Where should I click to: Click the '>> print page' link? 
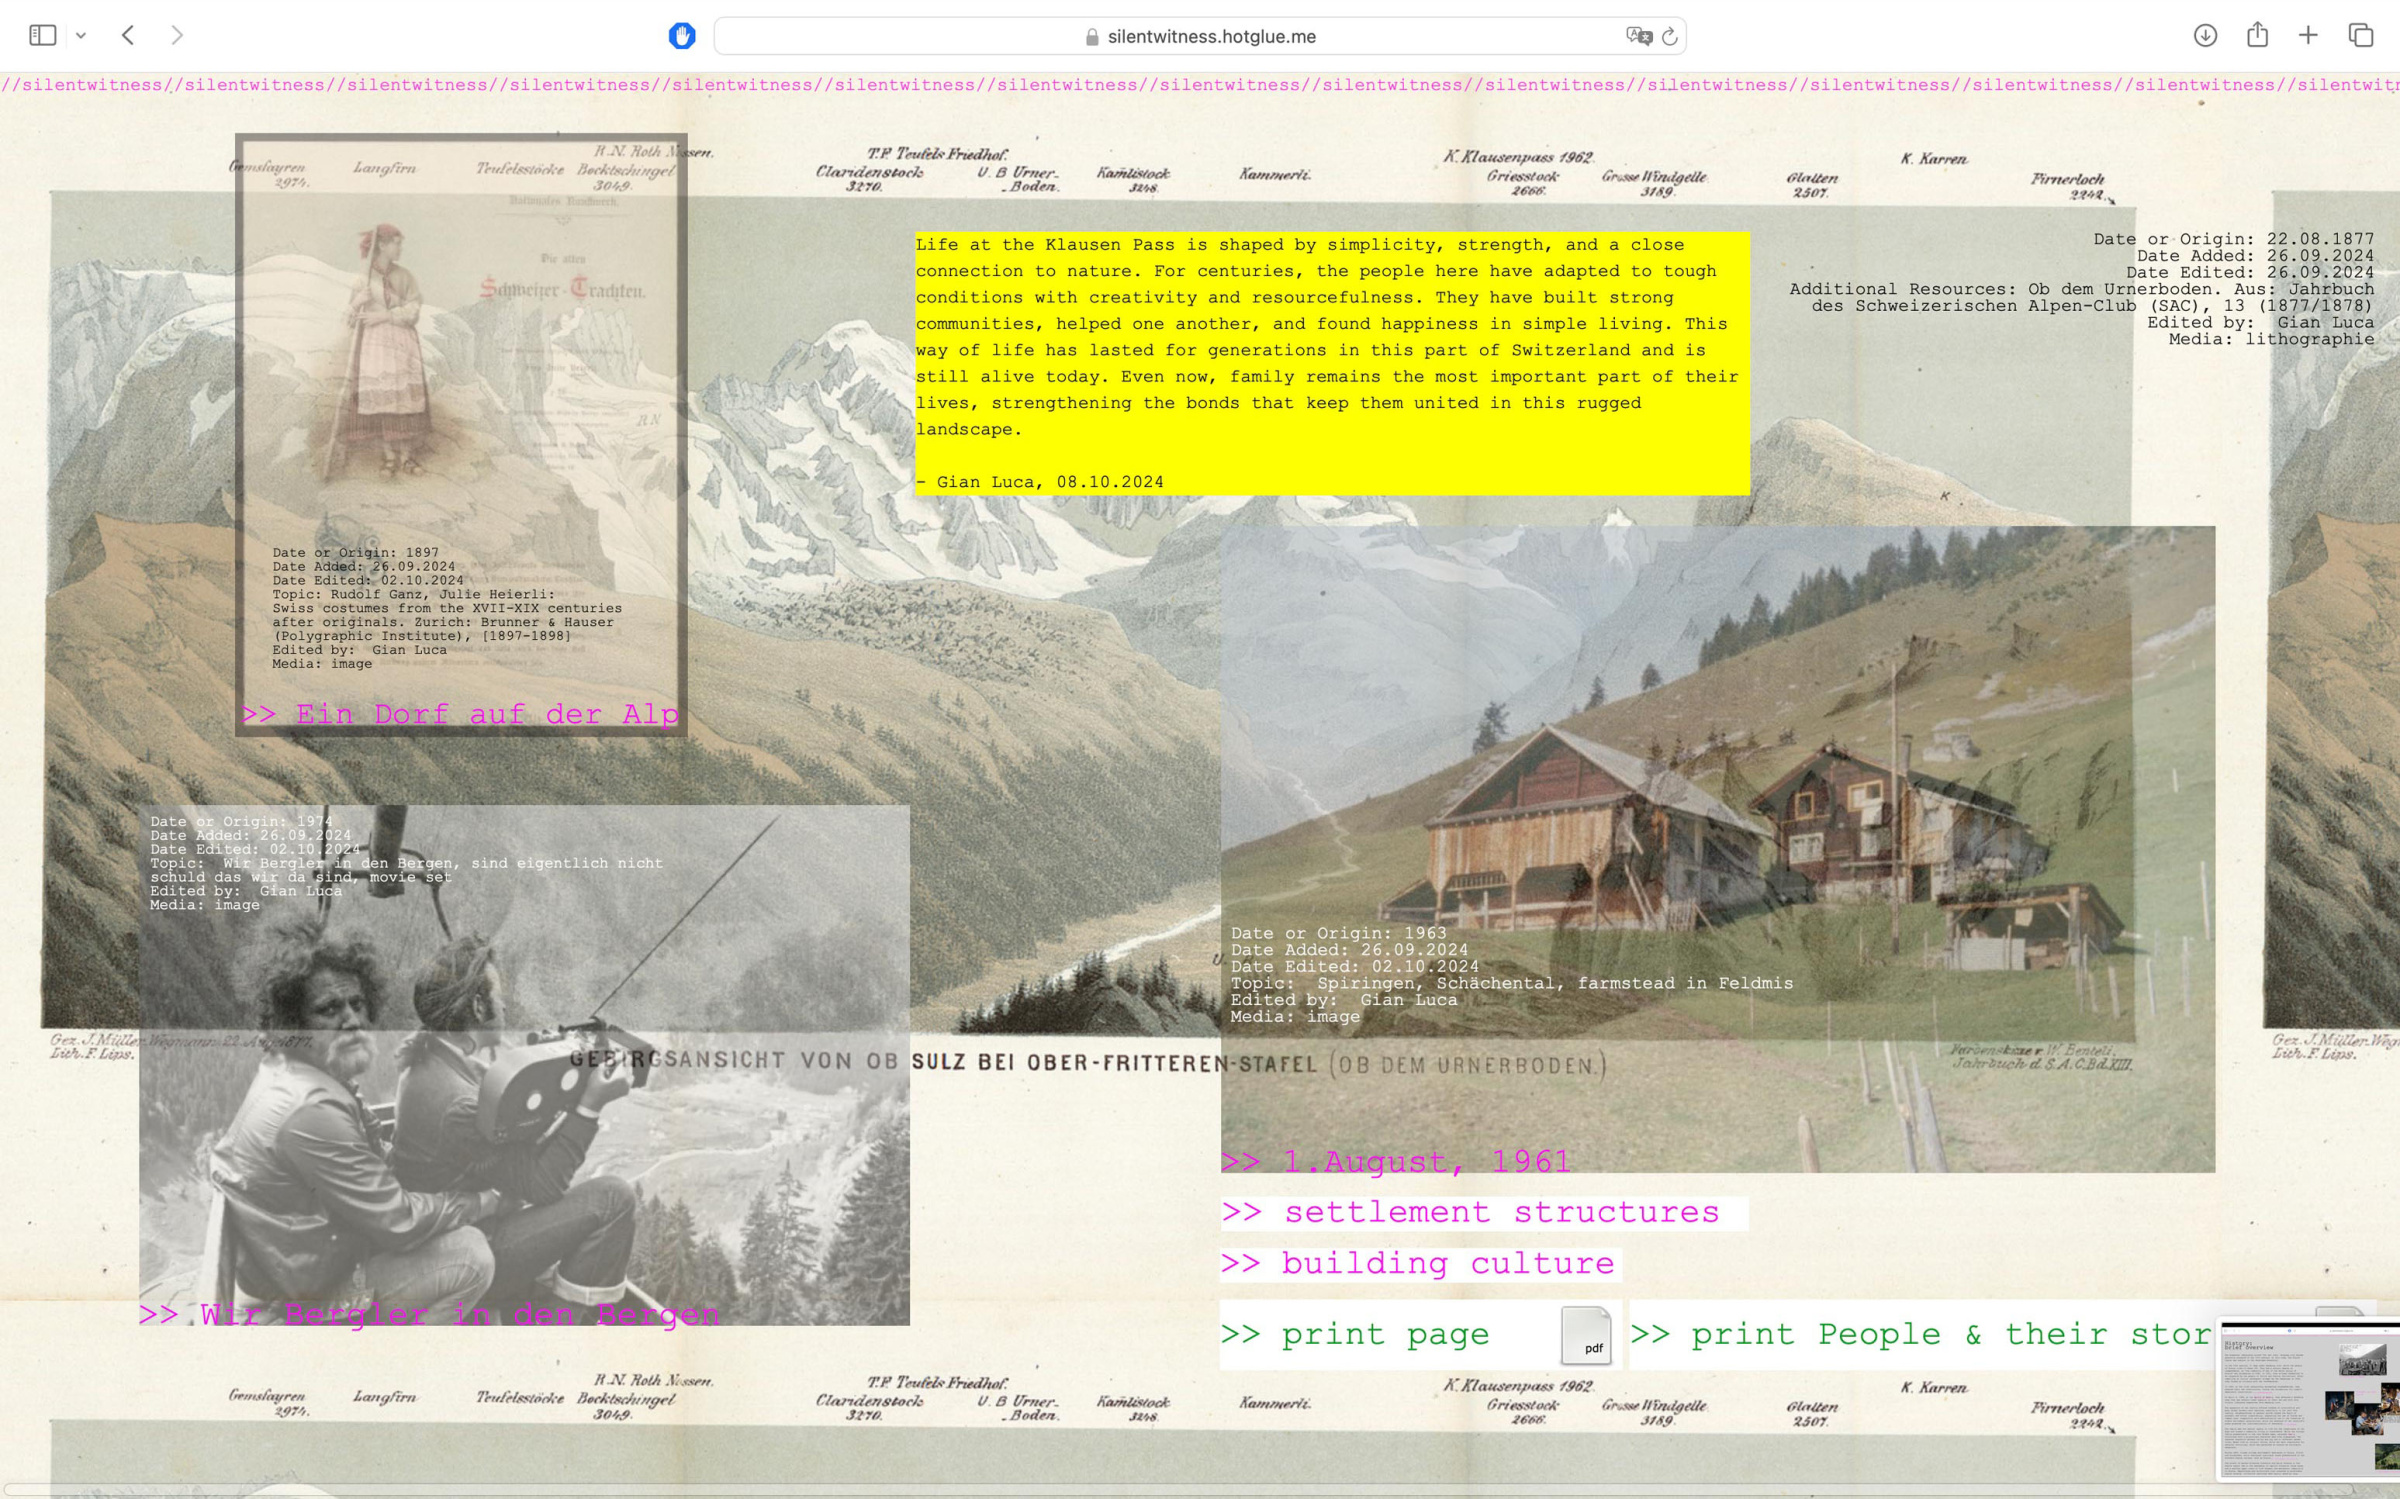coord(1356,1335)
